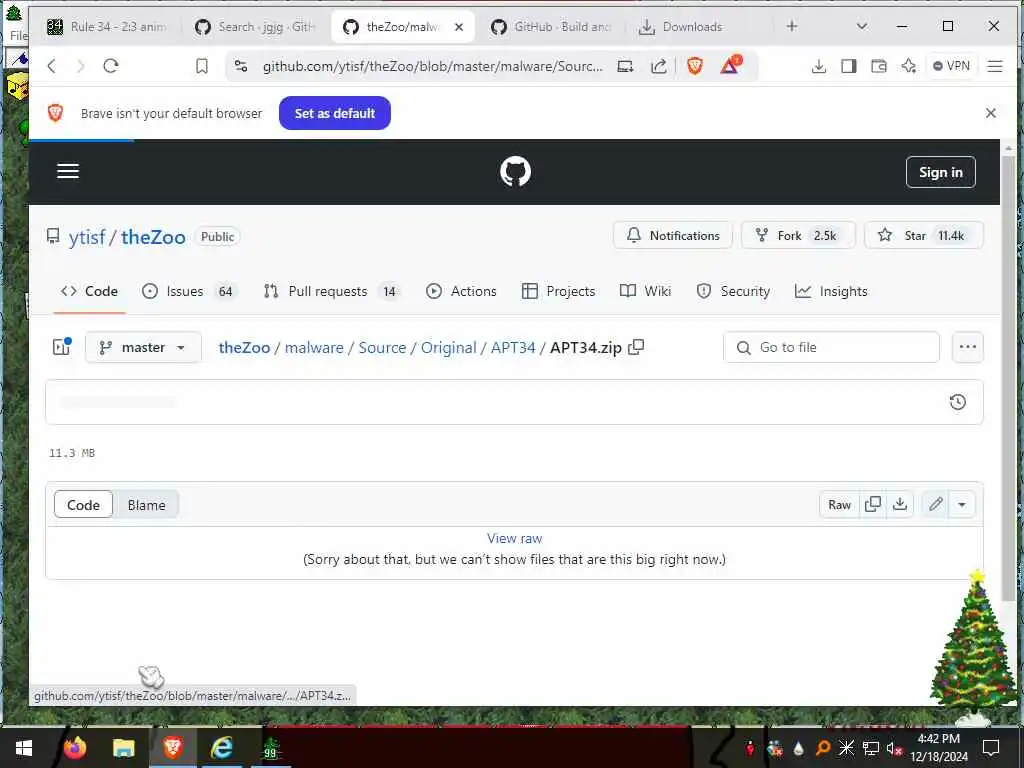Viewport: 1024px width, 768px height.
Task: Click the Notifications button
Action: coord(673,235)
